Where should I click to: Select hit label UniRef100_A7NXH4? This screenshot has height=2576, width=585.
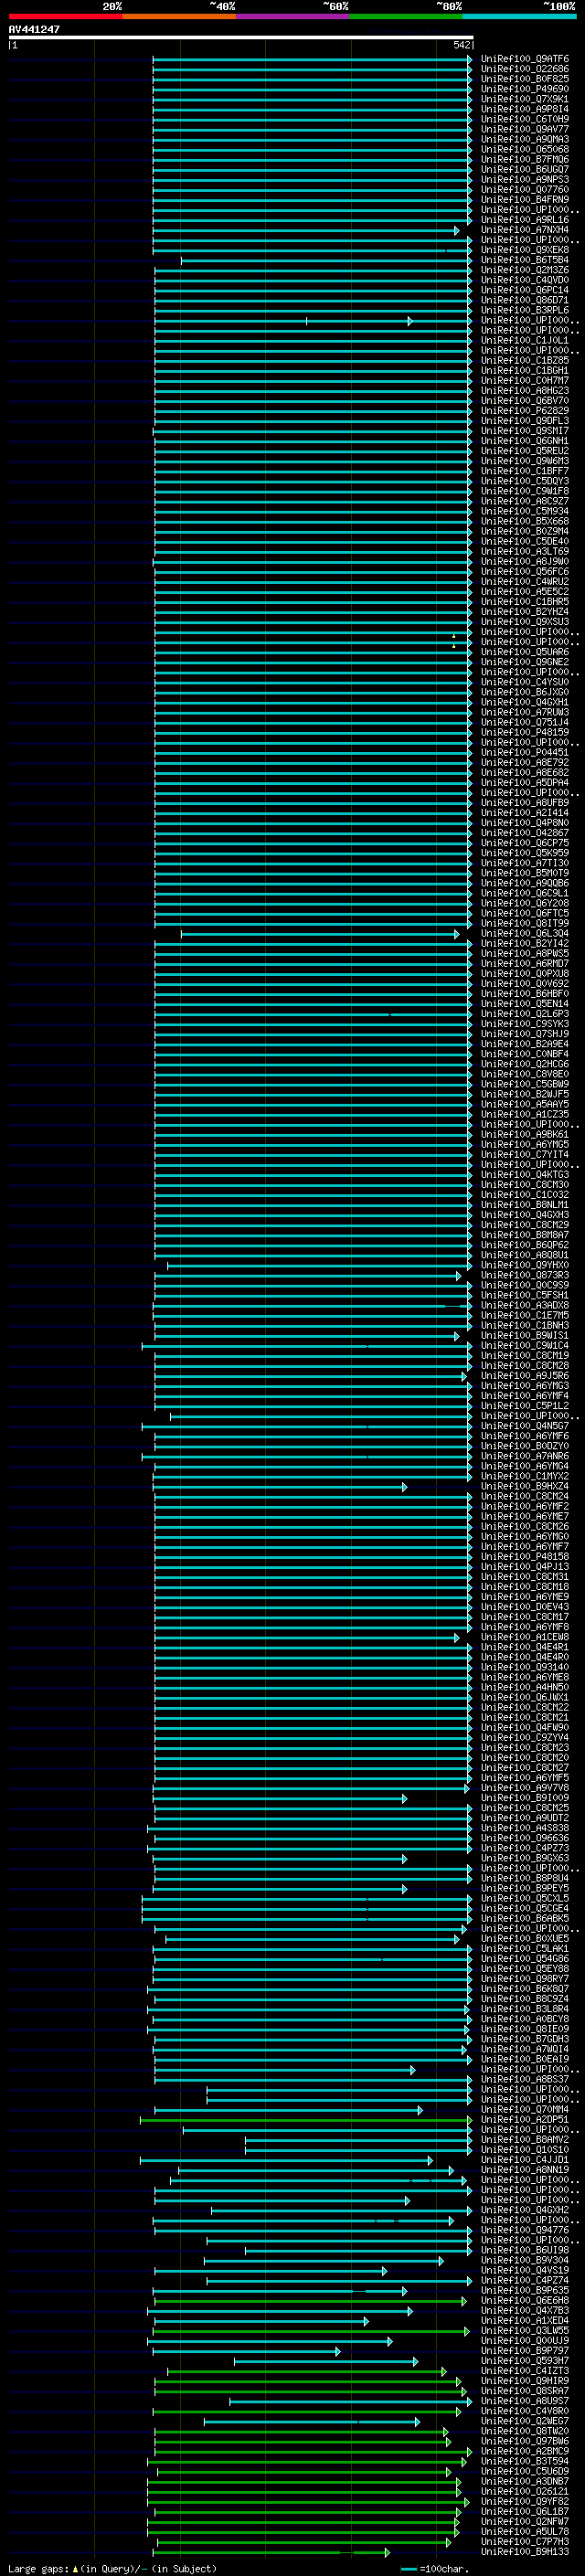(x=525, y=230)
